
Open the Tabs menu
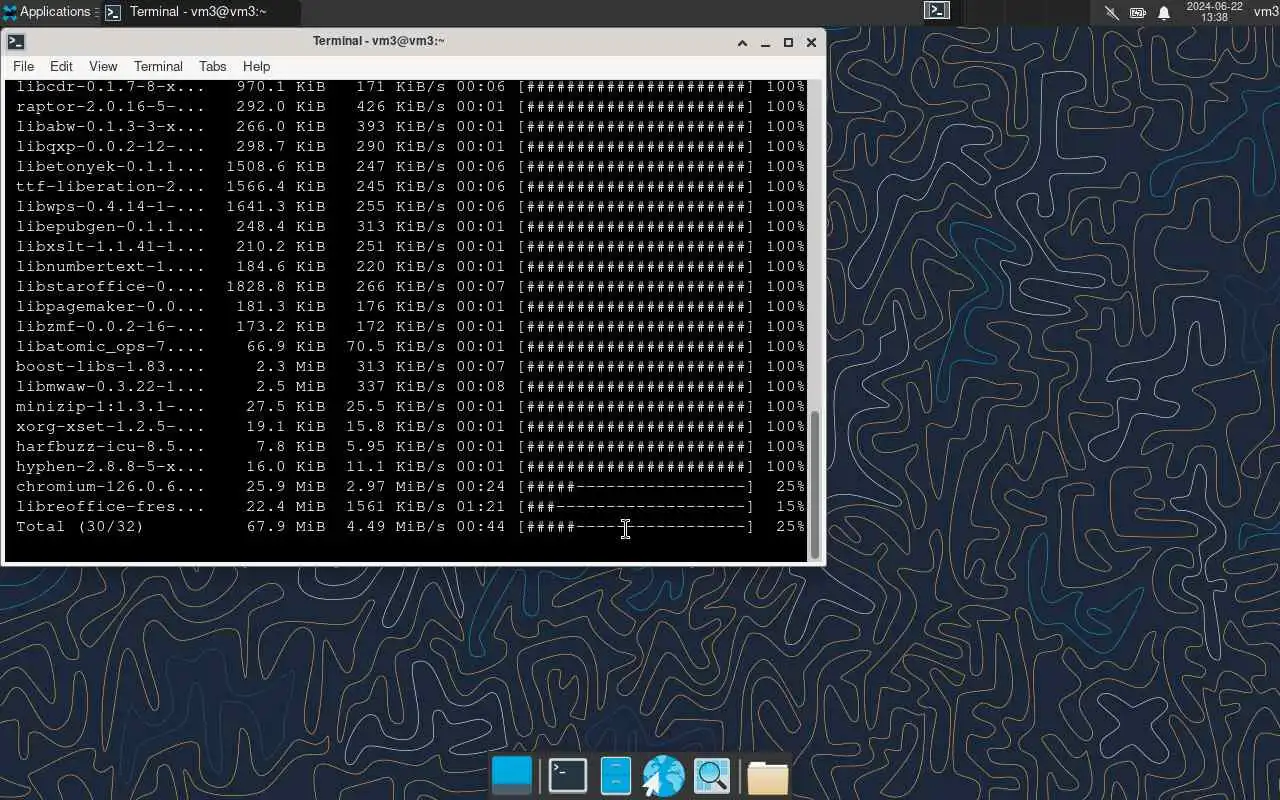(x=212, y=66)
